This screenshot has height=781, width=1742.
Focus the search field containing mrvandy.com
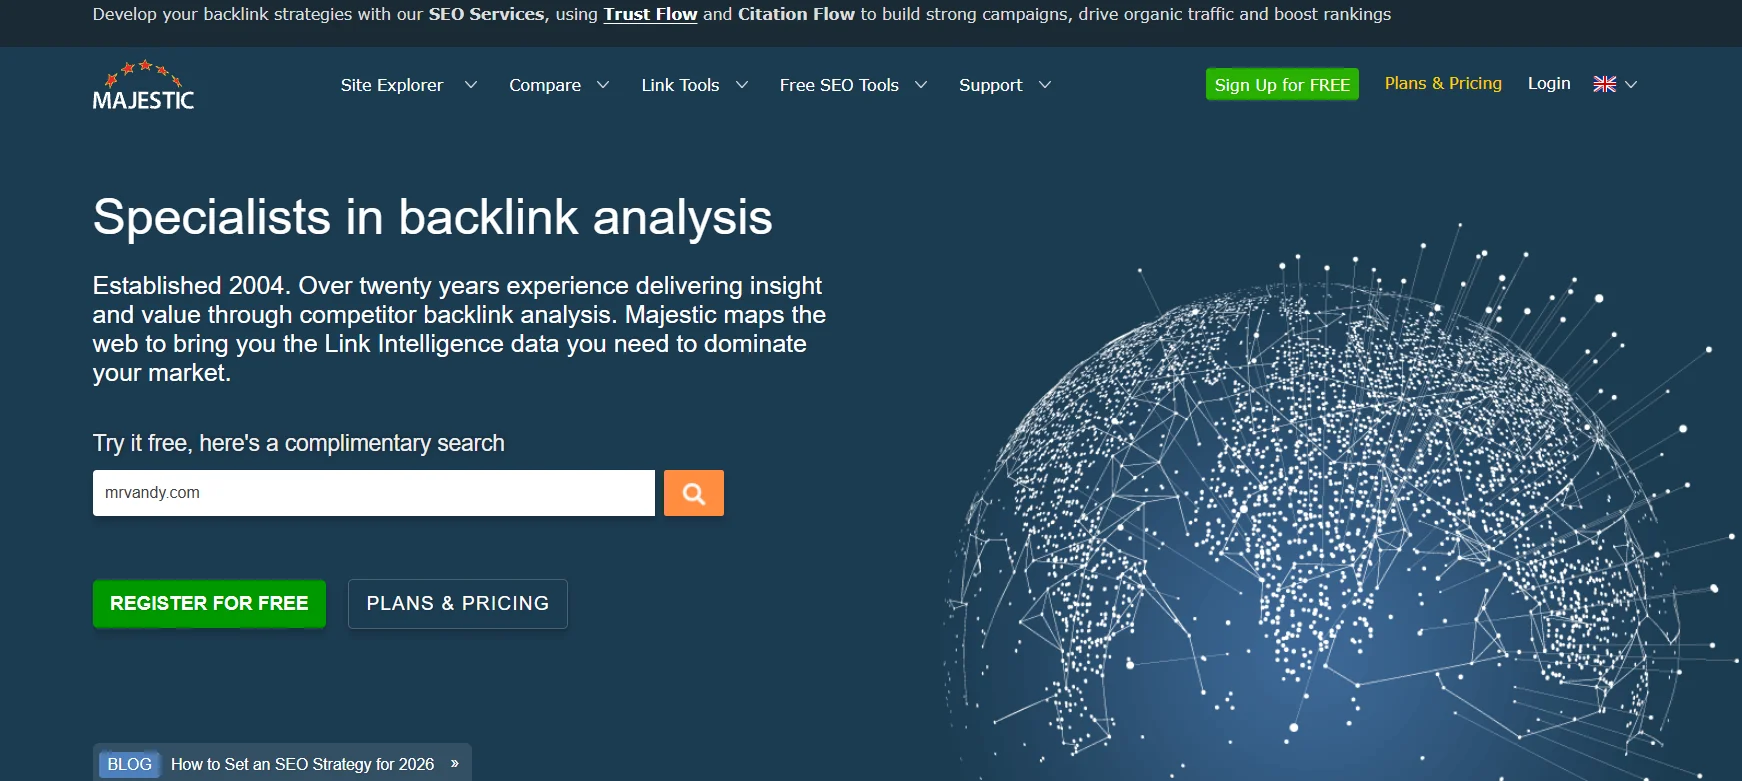[x=373, y=493]
